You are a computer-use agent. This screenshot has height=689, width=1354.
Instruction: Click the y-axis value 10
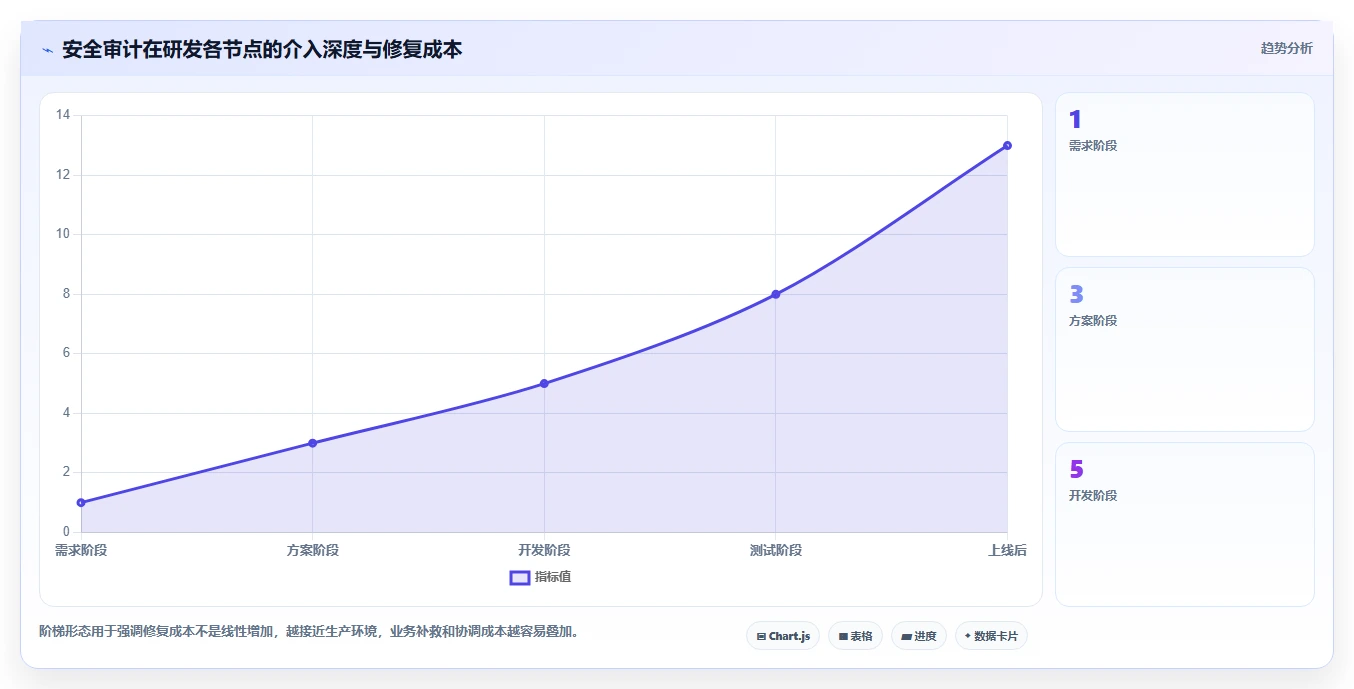63,234
